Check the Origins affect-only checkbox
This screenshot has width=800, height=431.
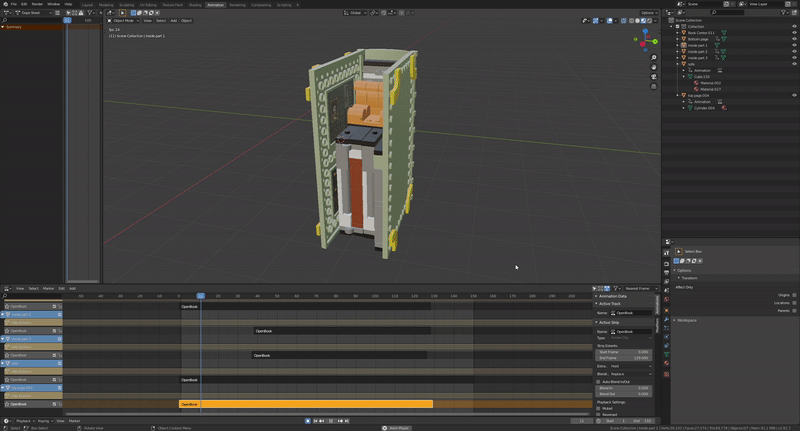(794, 295)
